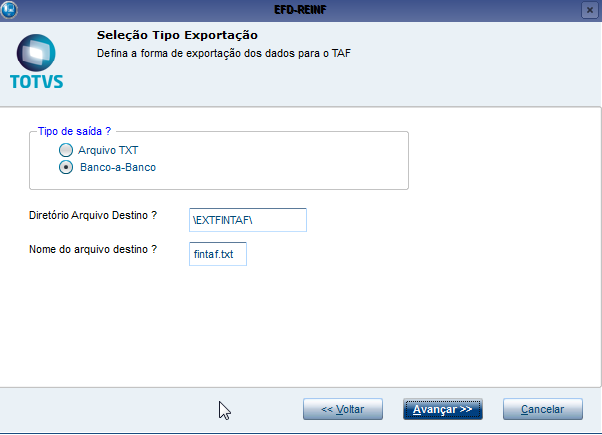Click the window icon in title bar
Image resolution: width=602 pixels, height=435 pixels.
click(x=10, y=8)
